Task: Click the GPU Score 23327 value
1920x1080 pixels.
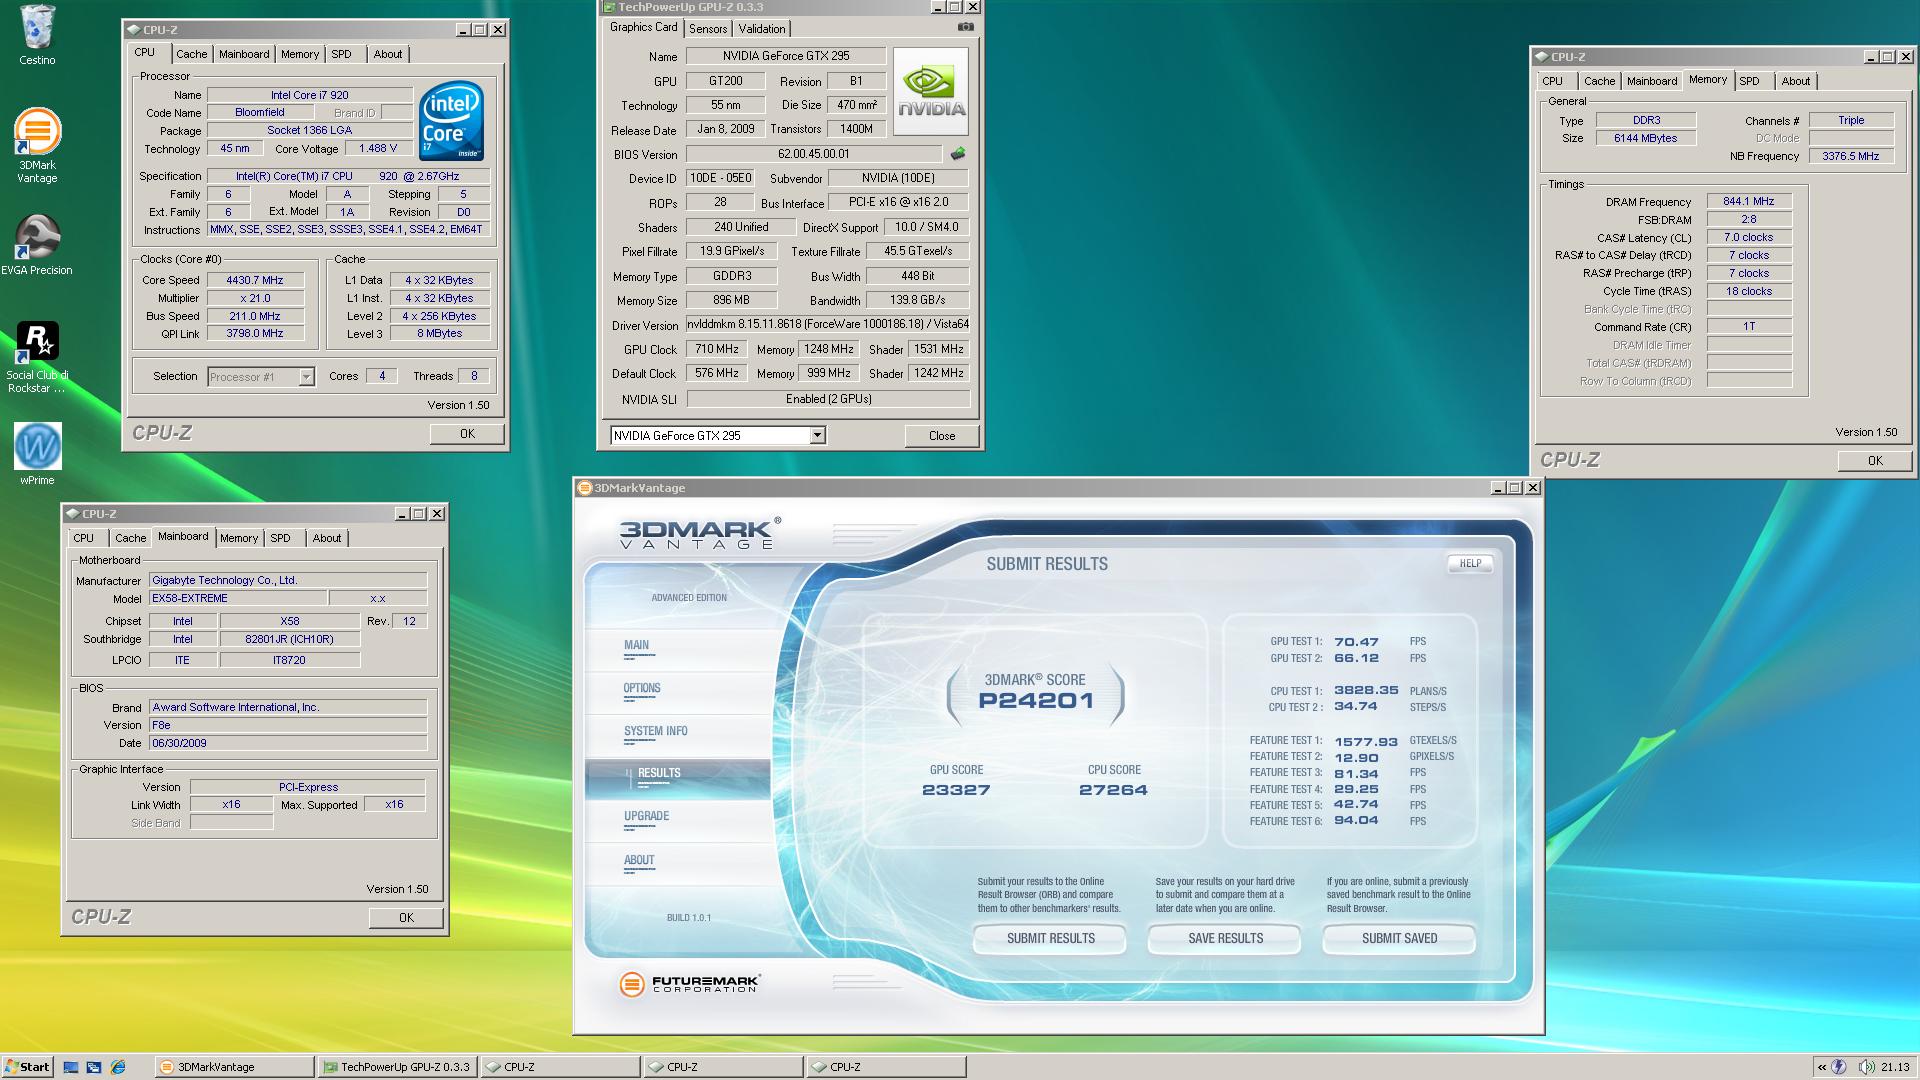Action: [x=956, y=790]
